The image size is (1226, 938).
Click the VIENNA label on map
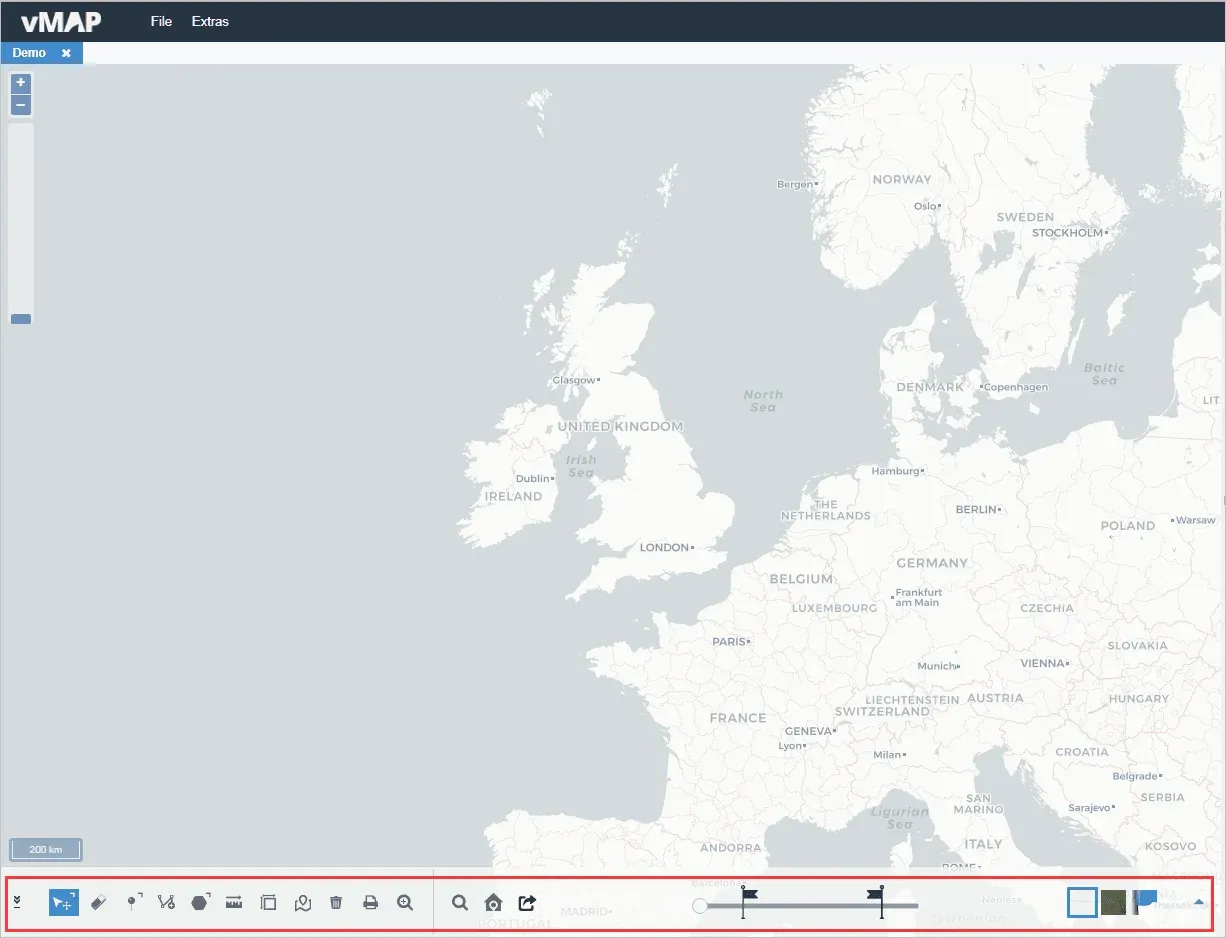tap(1043, 664)
